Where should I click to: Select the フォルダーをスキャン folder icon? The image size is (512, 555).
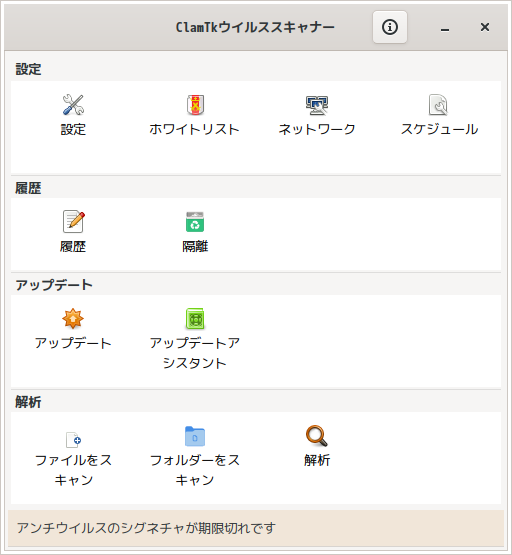click(195, 436)
